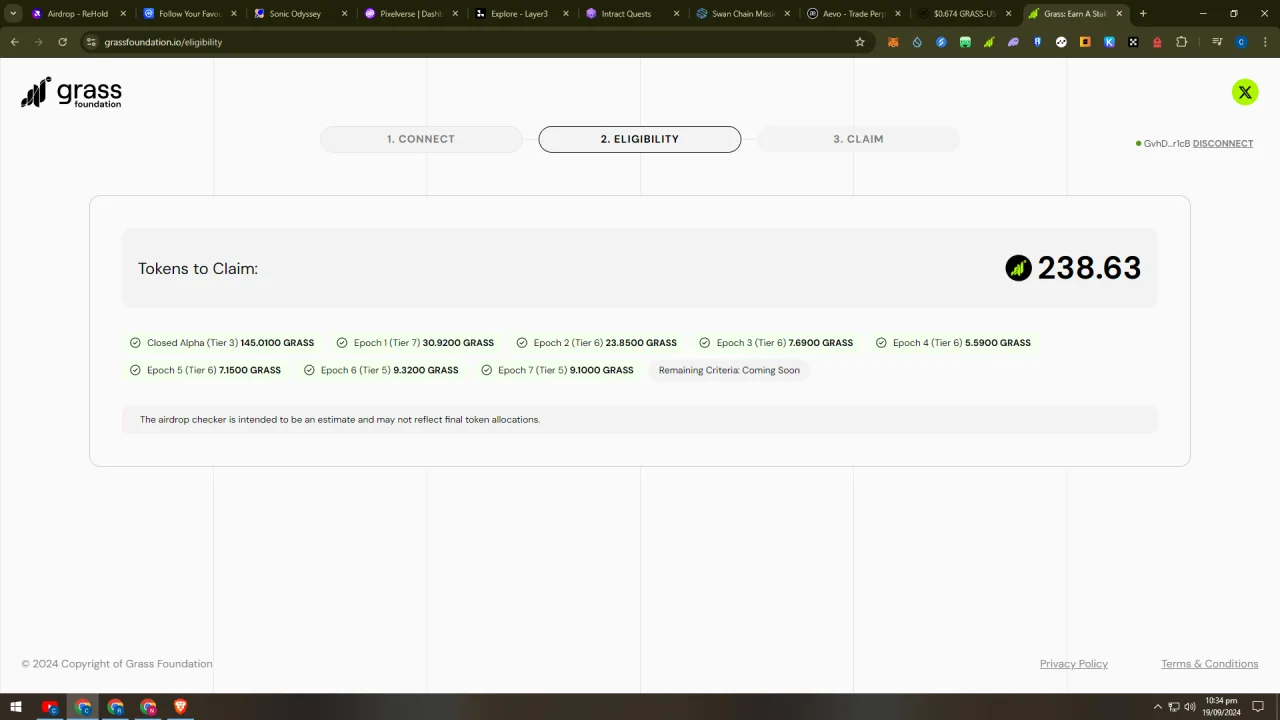
Task: Click the Closed Alpha (Tier 3) check mark
Action: coord(135,343)
